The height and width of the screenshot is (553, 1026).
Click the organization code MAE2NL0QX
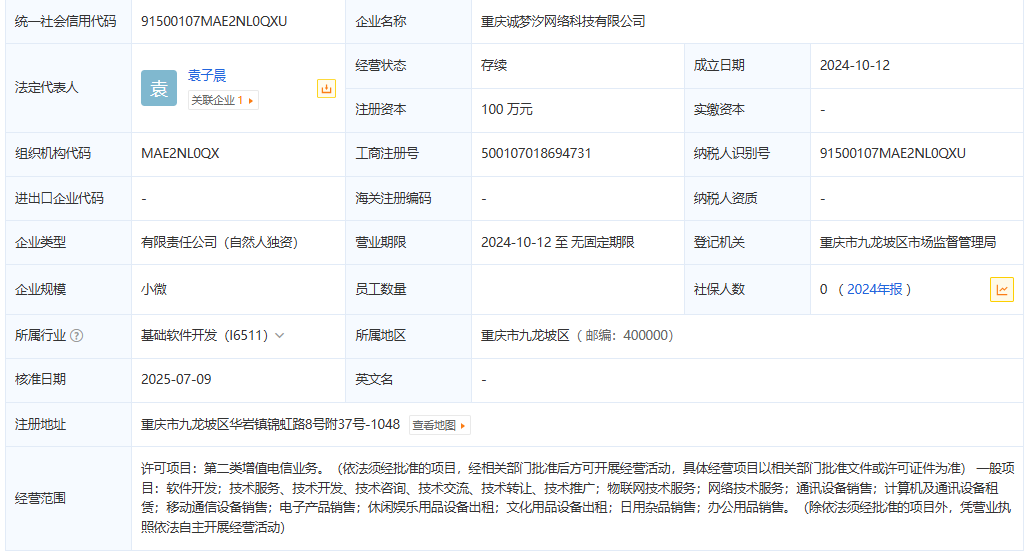(180, 153)
